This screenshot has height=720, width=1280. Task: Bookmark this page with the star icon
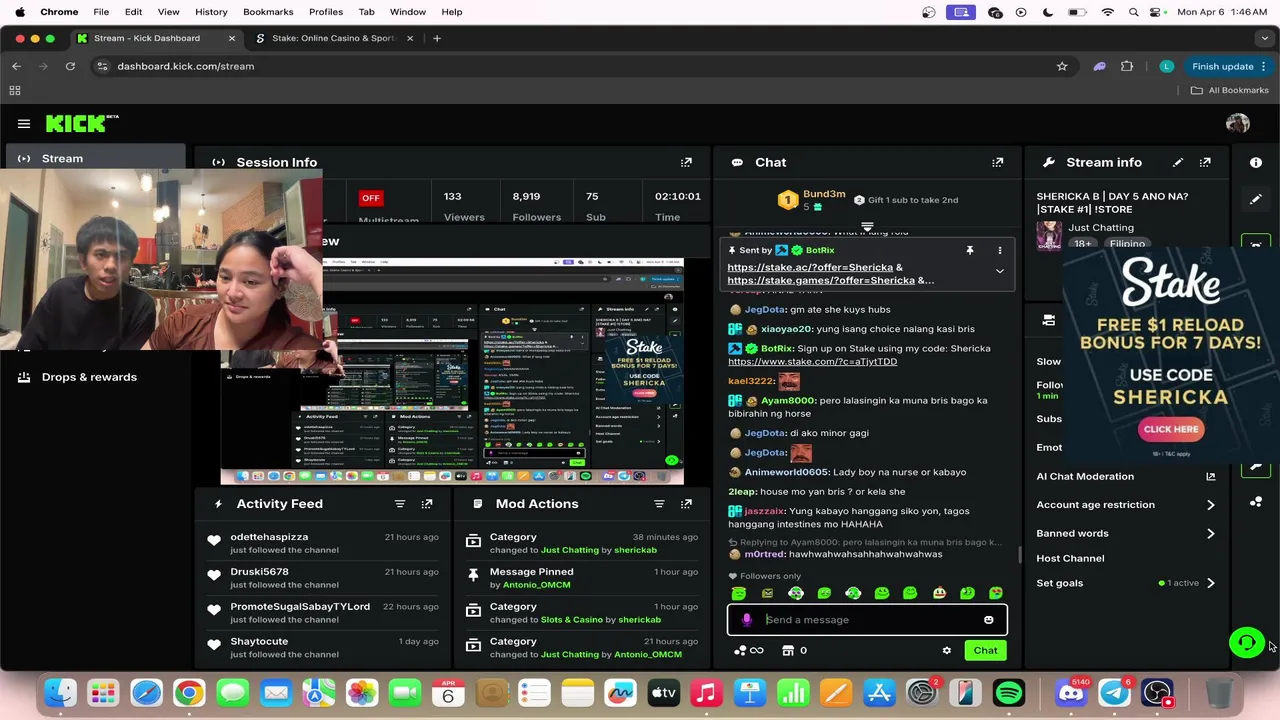coord(1062,66)
